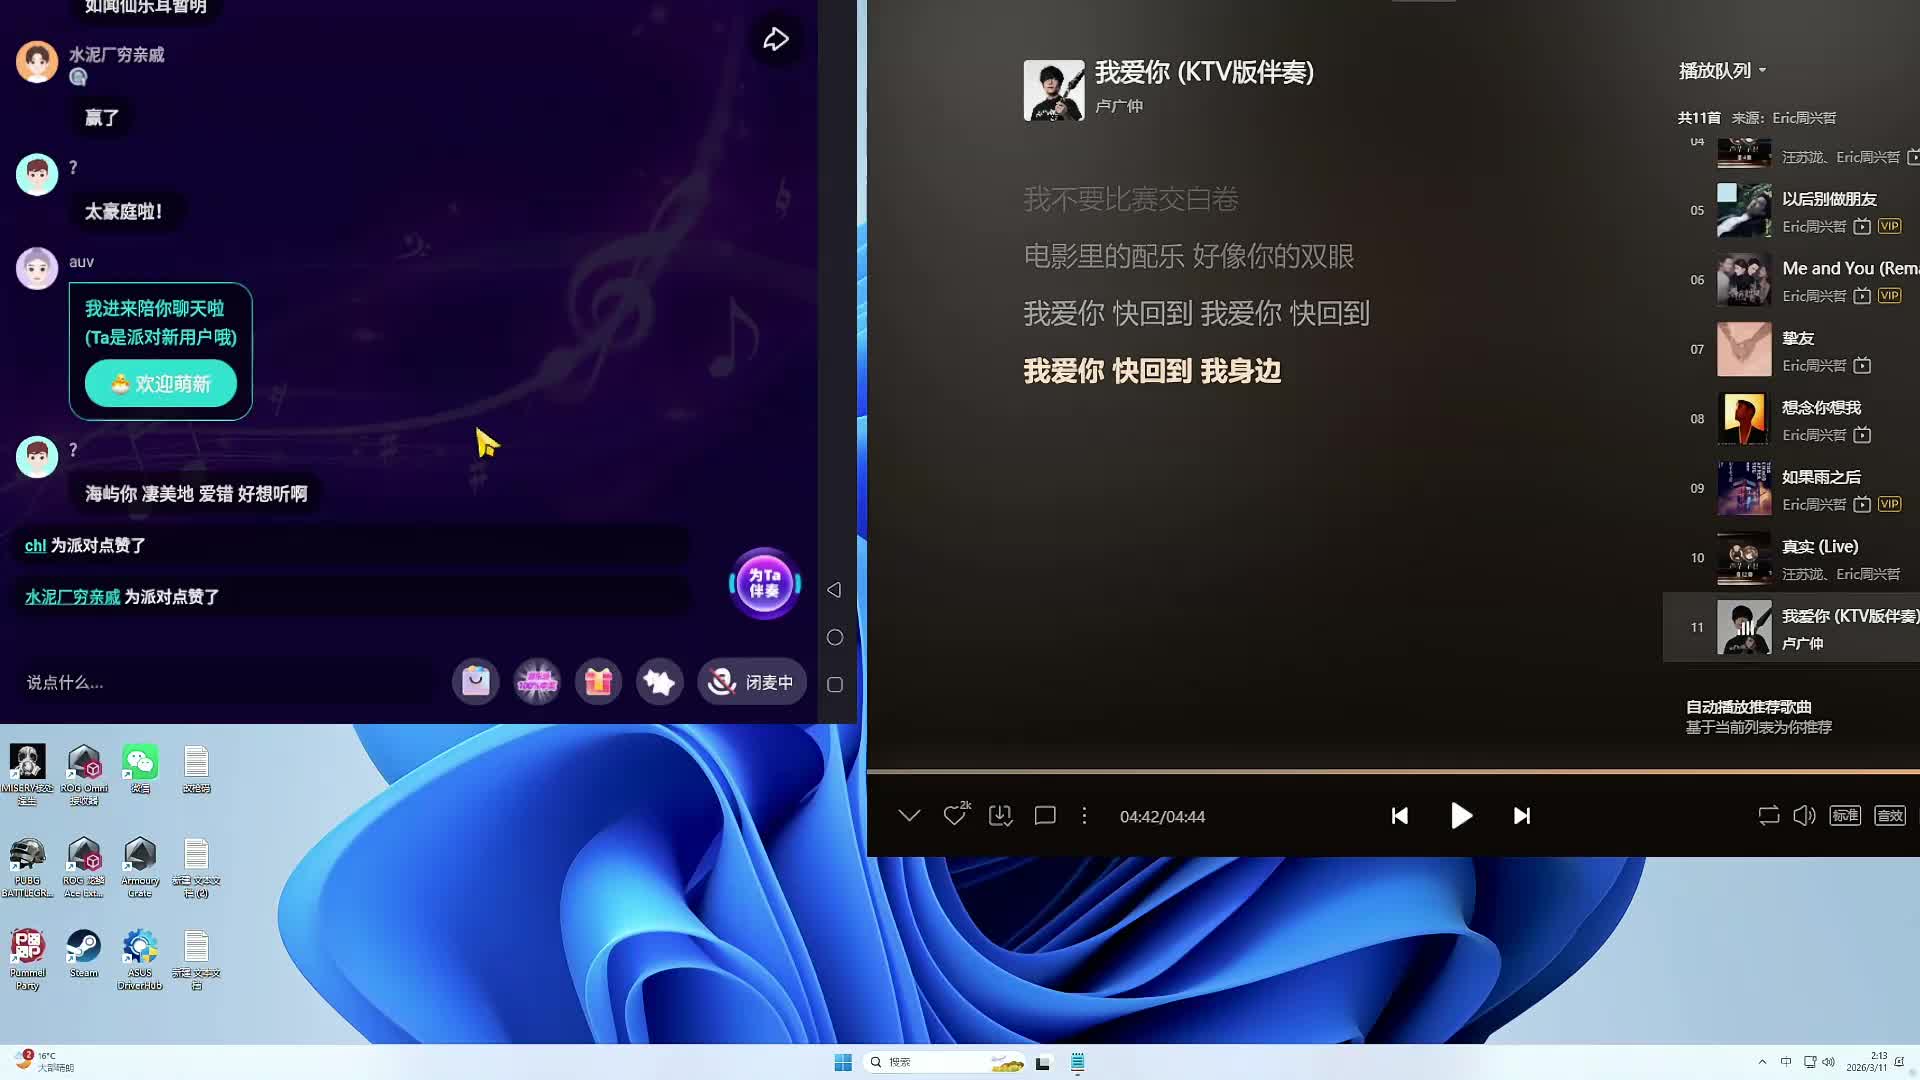
Task: Click the 欢迎萌新 welcome button
Action: [161, 384]
